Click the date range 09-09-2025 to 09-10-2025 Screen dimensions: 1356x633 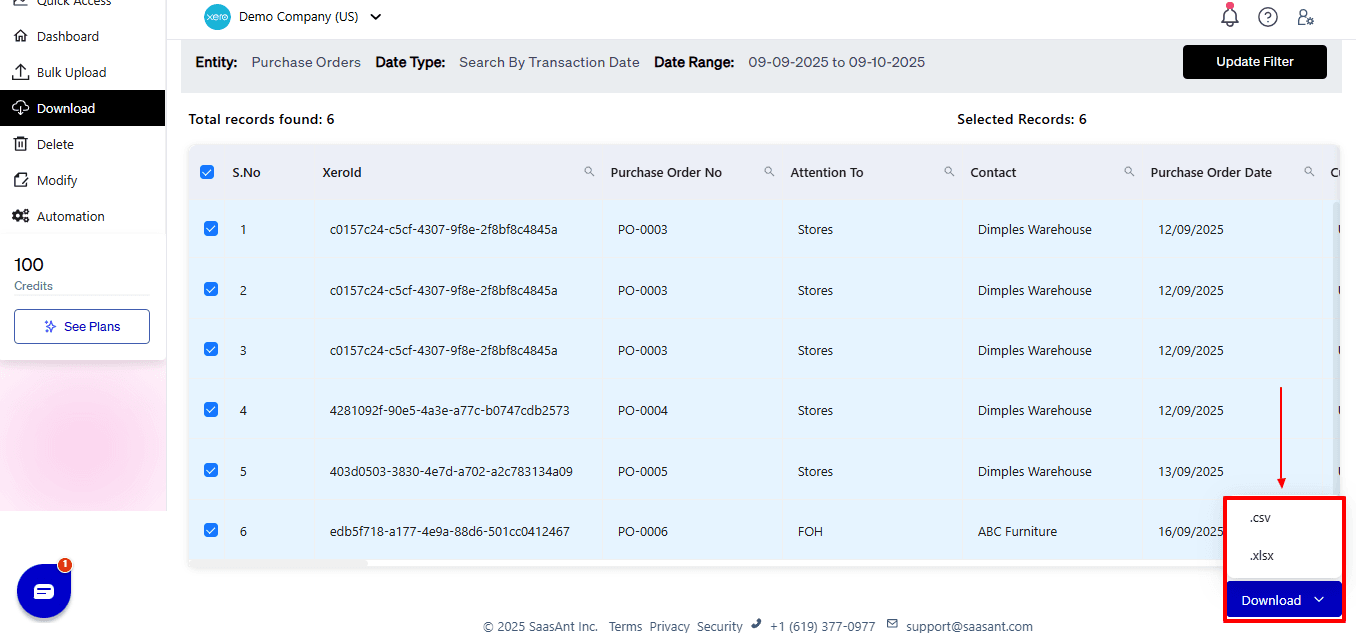coord(837,62)
